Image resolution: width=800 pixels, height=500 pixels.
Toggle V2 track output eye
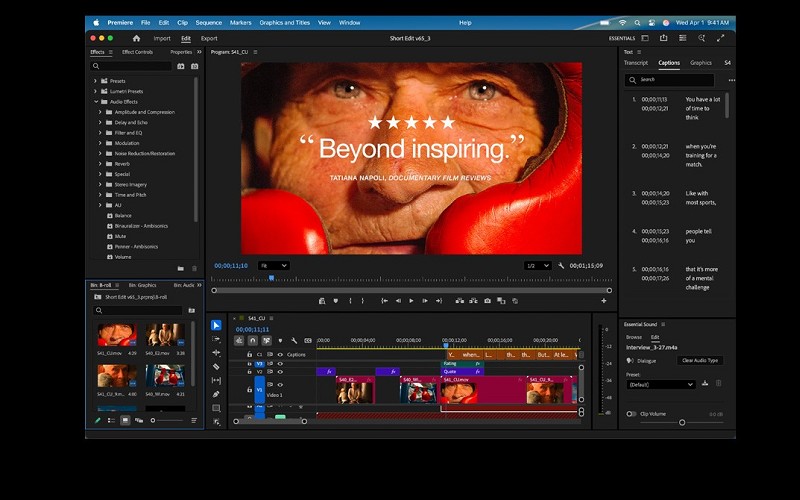tap(280, 372)
